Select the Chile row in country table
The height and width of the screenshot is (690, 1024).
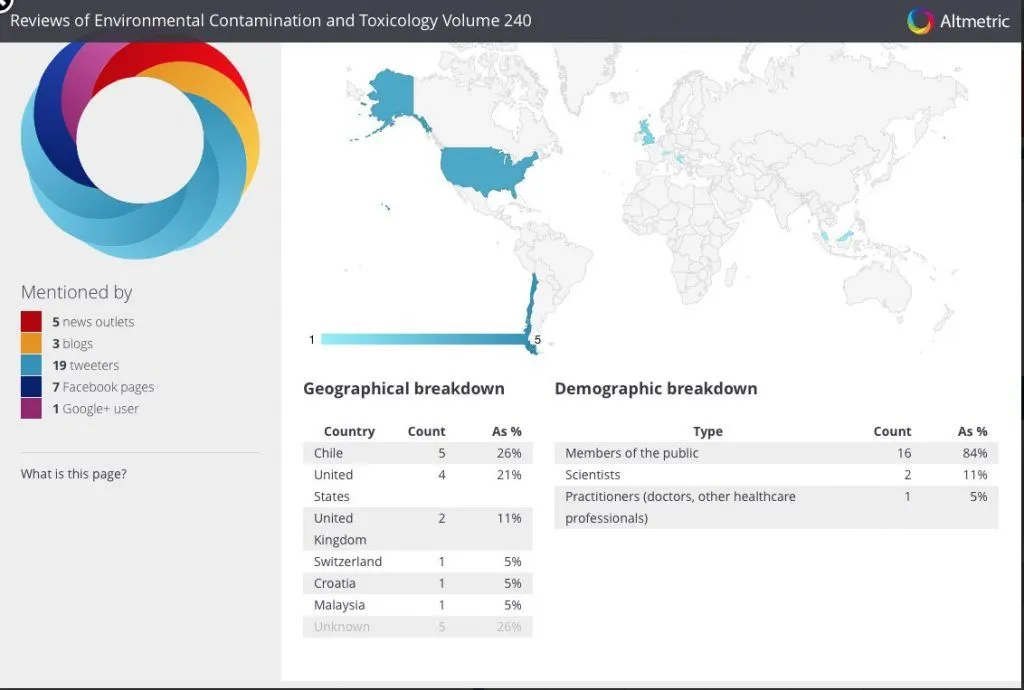[417, 453]
